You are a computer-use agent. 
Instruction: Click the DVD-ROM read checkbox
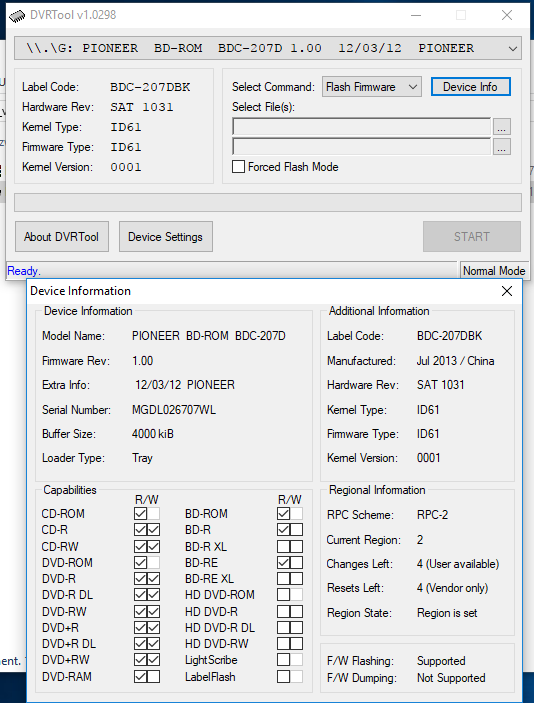pyautogui.click(x=140, y=562)
